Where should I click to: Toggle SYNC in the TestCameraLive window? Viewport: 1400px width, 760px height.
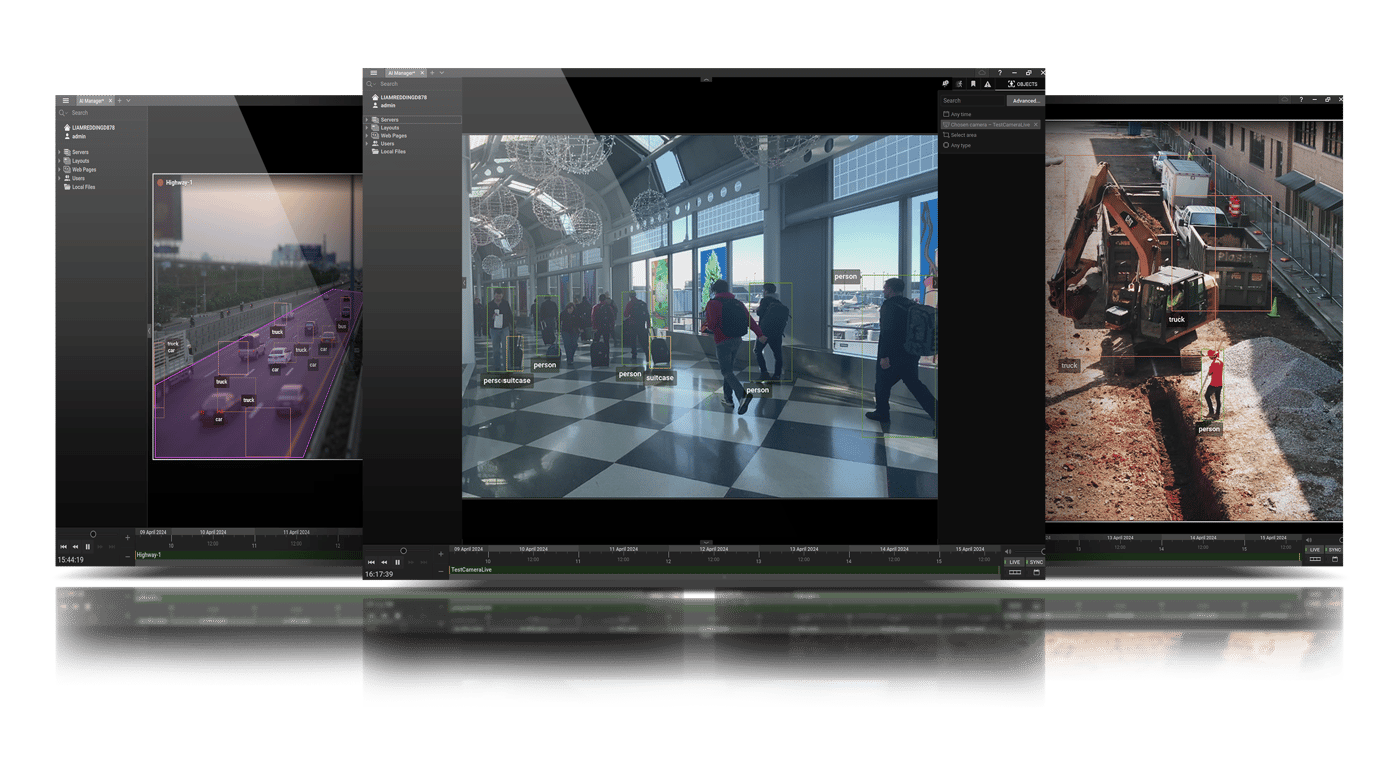[x=1036, y=562]
